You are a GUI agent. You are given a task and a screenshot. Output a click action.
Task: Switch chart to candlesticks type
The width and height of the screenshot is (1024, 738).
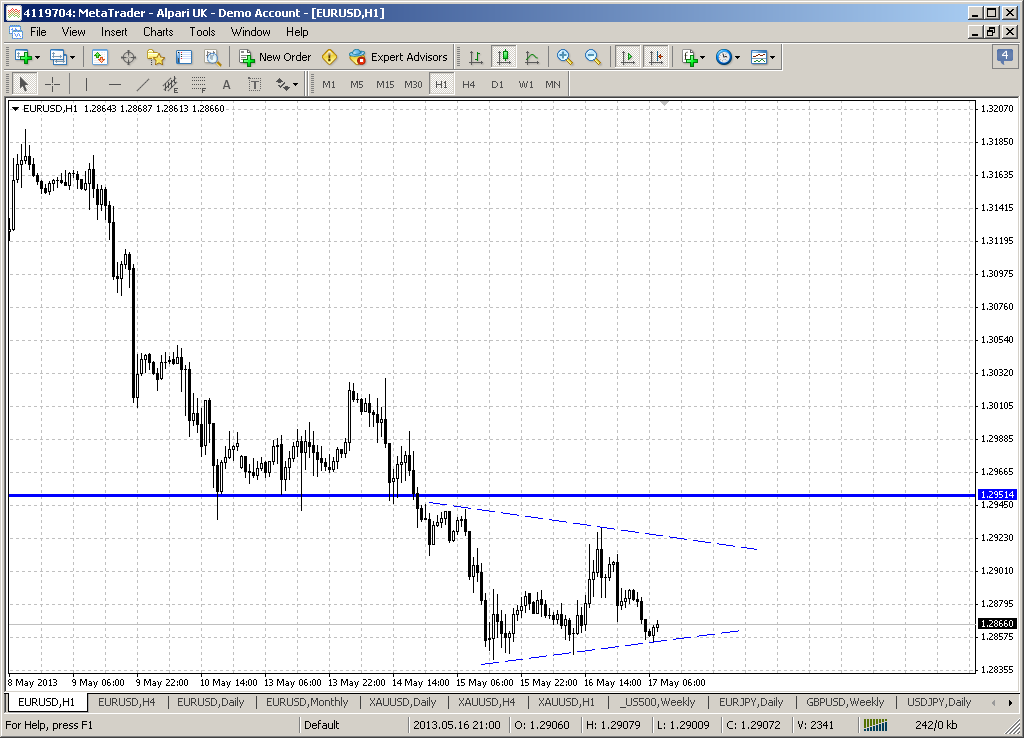504,57
